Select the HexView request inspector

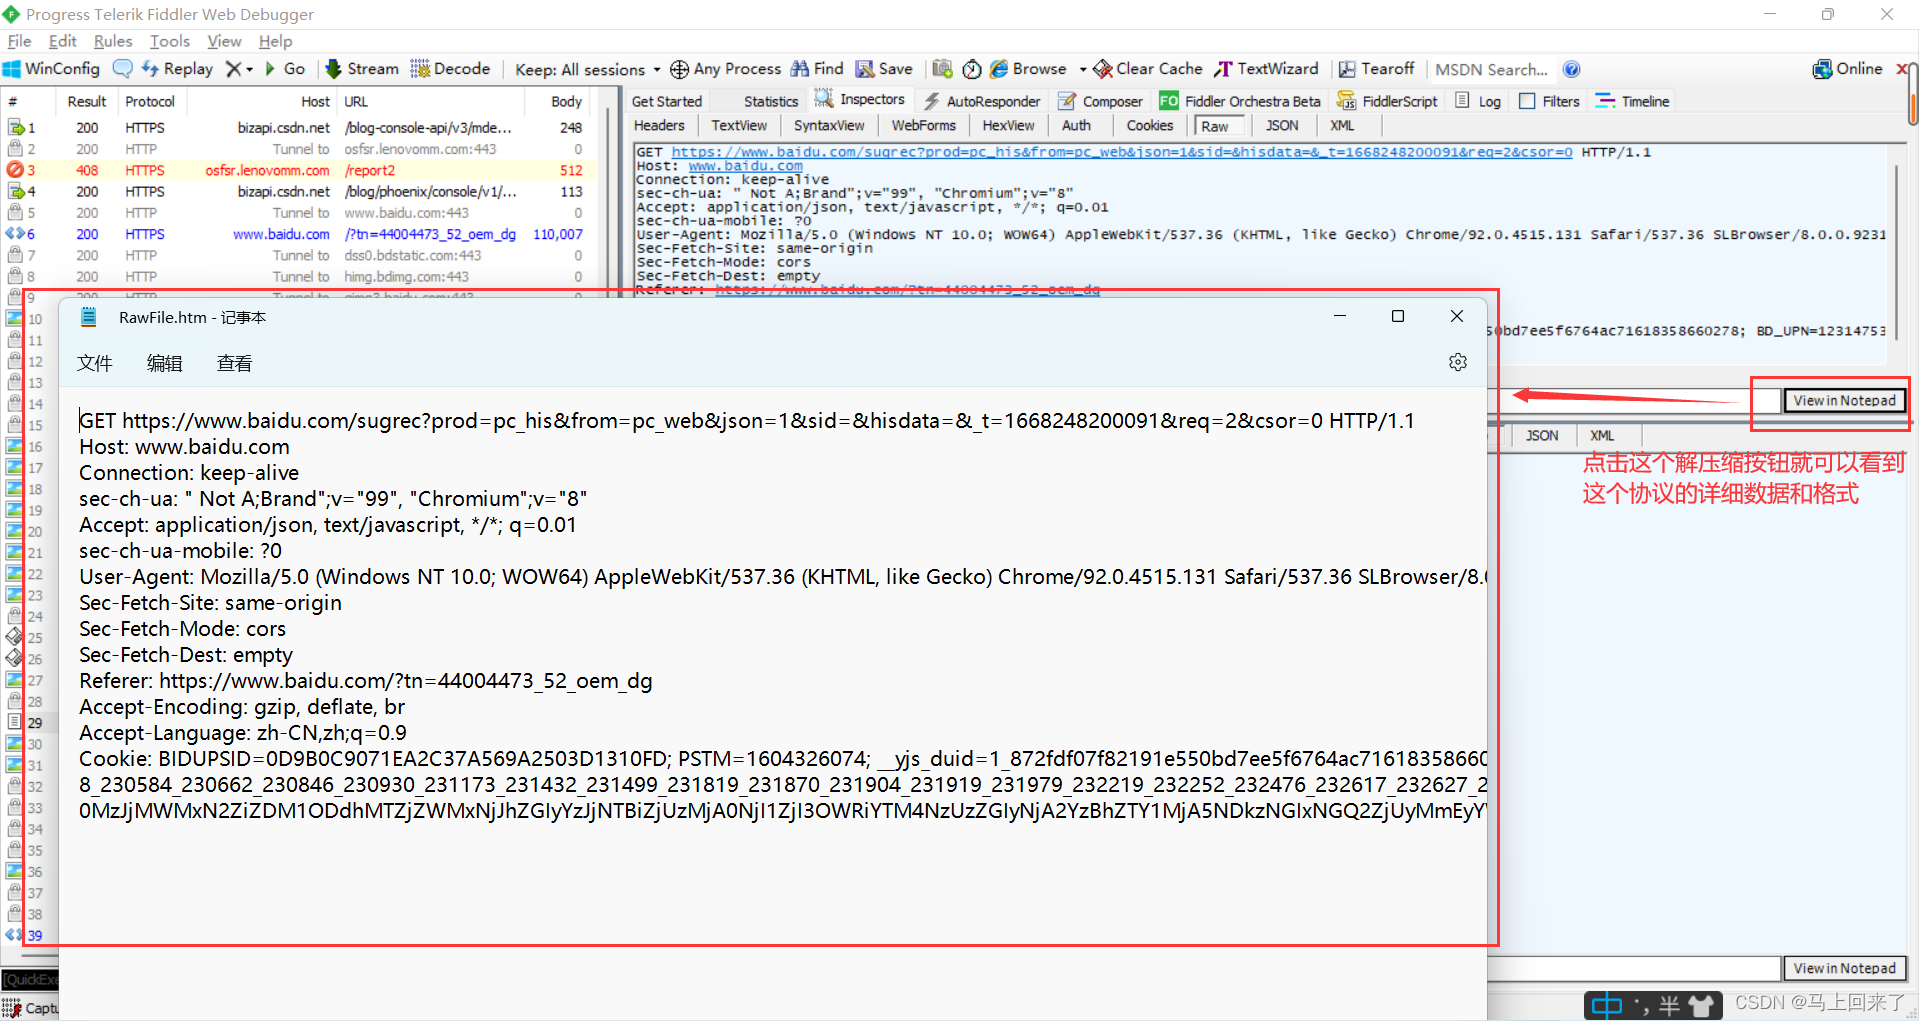click(1008, 126)
